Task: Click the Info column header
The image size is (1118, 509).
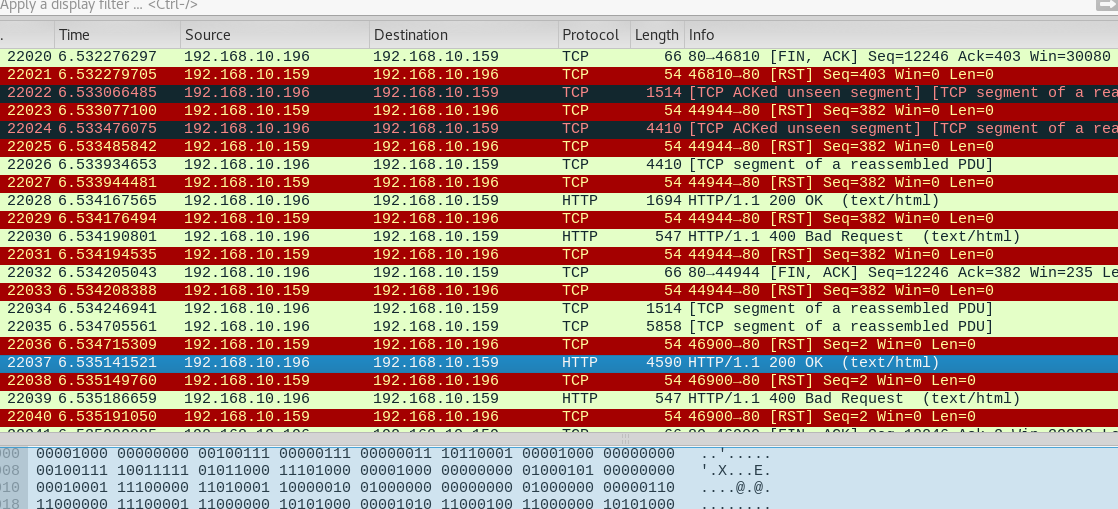Action: click(900, 35)
